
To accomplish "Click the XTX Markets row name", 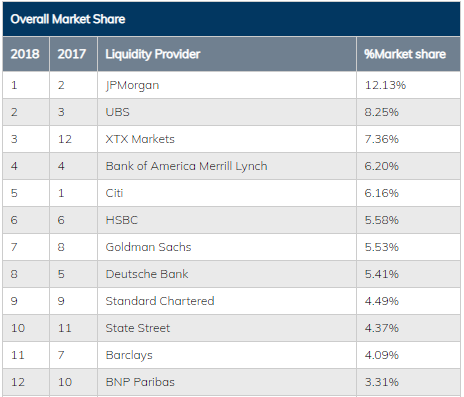I will click(140, 139).
